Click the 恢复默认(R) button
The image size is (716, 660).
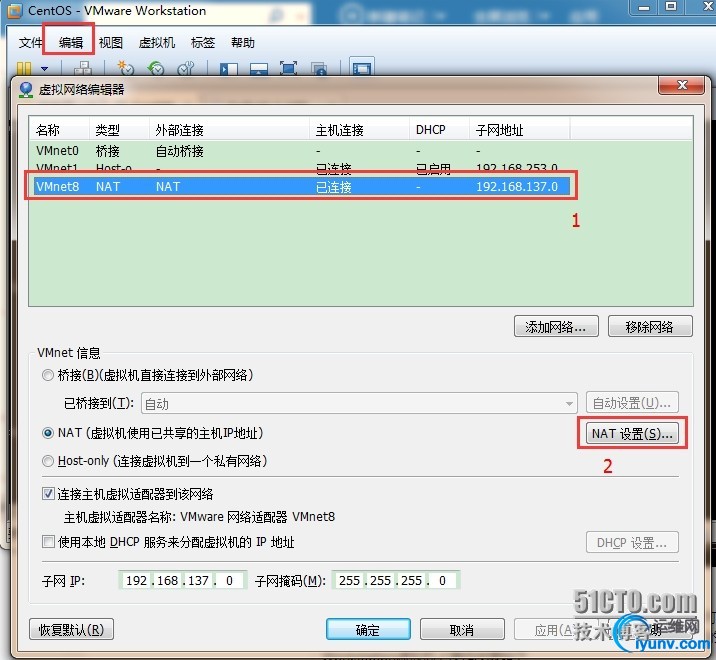pyautogui.click(x=71, y=630)
